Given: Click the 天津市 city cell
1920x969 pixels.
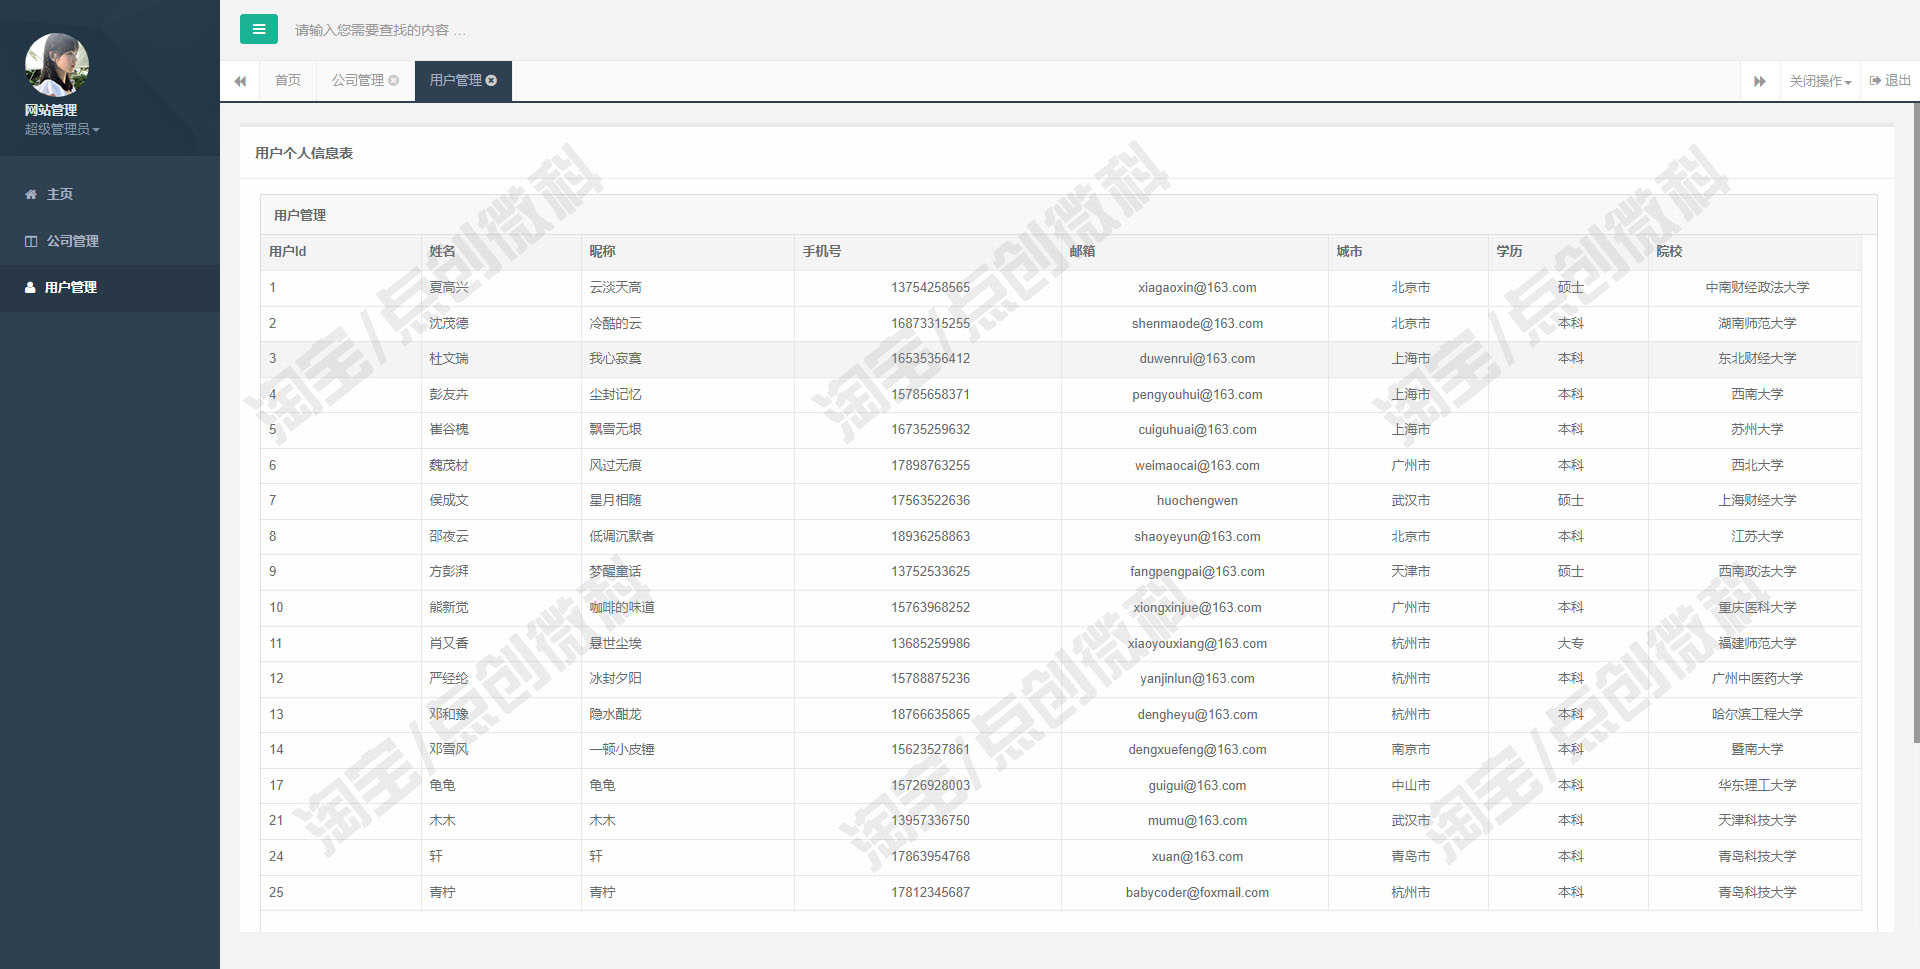Looking at the screenshot, I should point(1410,571).
